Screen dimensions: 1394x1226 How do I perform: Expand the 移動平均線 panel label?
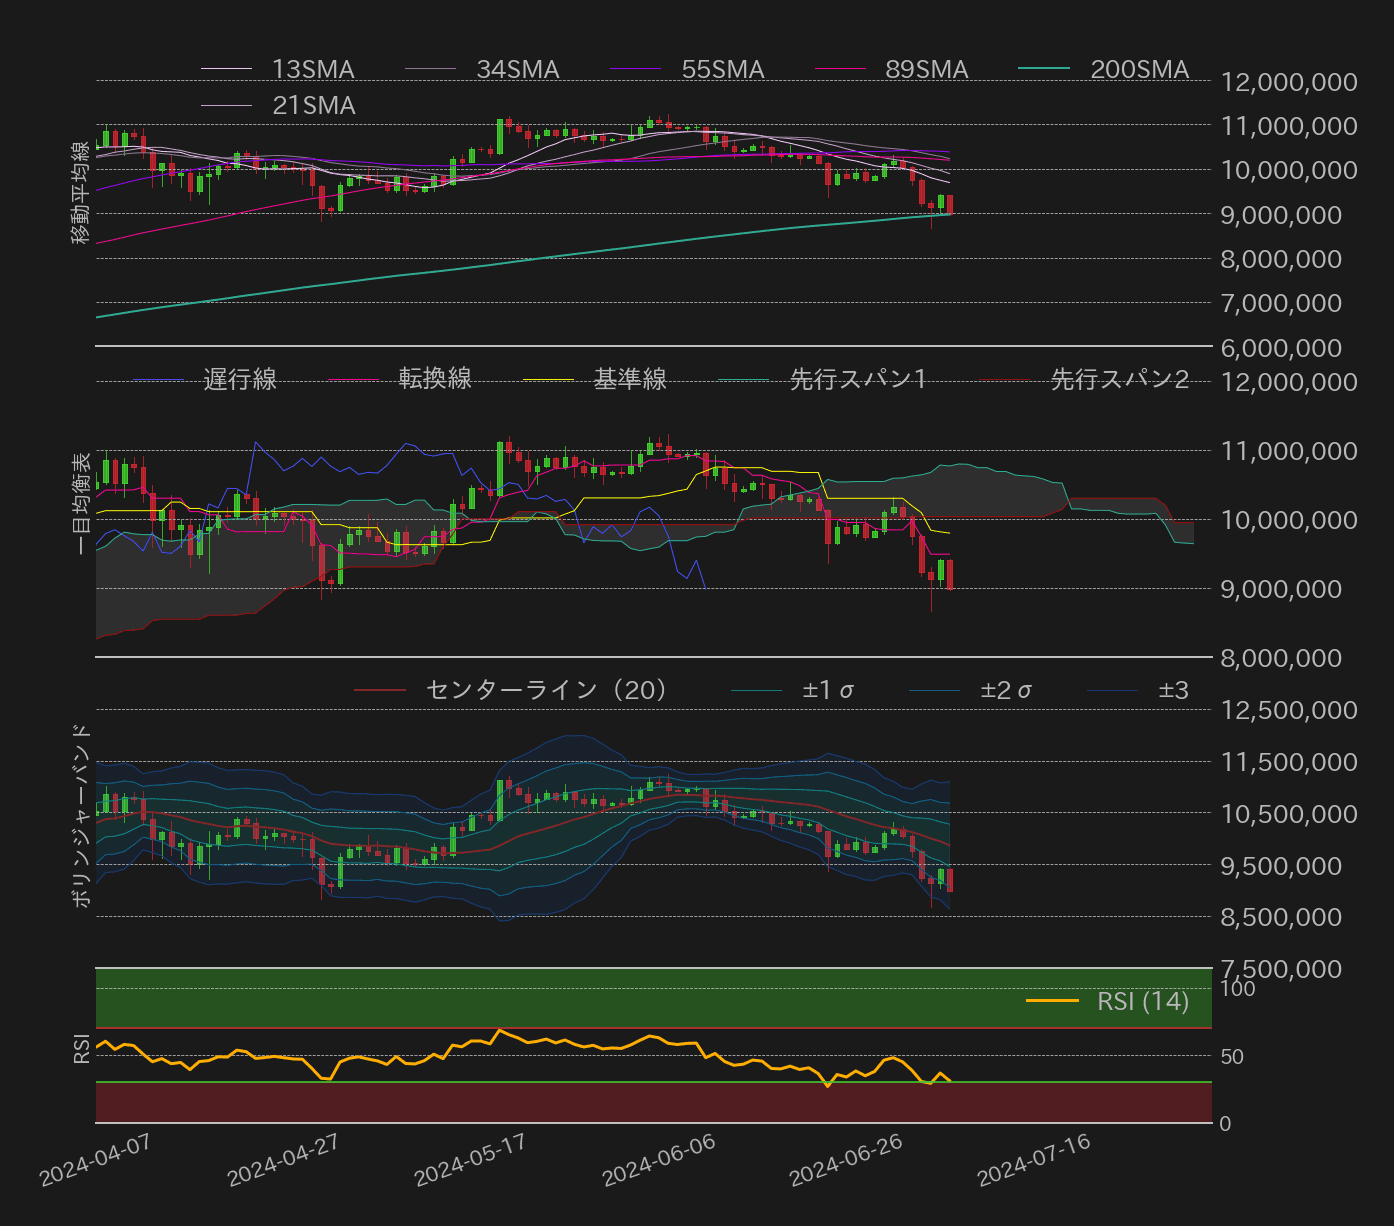click(x=80, y=190)
